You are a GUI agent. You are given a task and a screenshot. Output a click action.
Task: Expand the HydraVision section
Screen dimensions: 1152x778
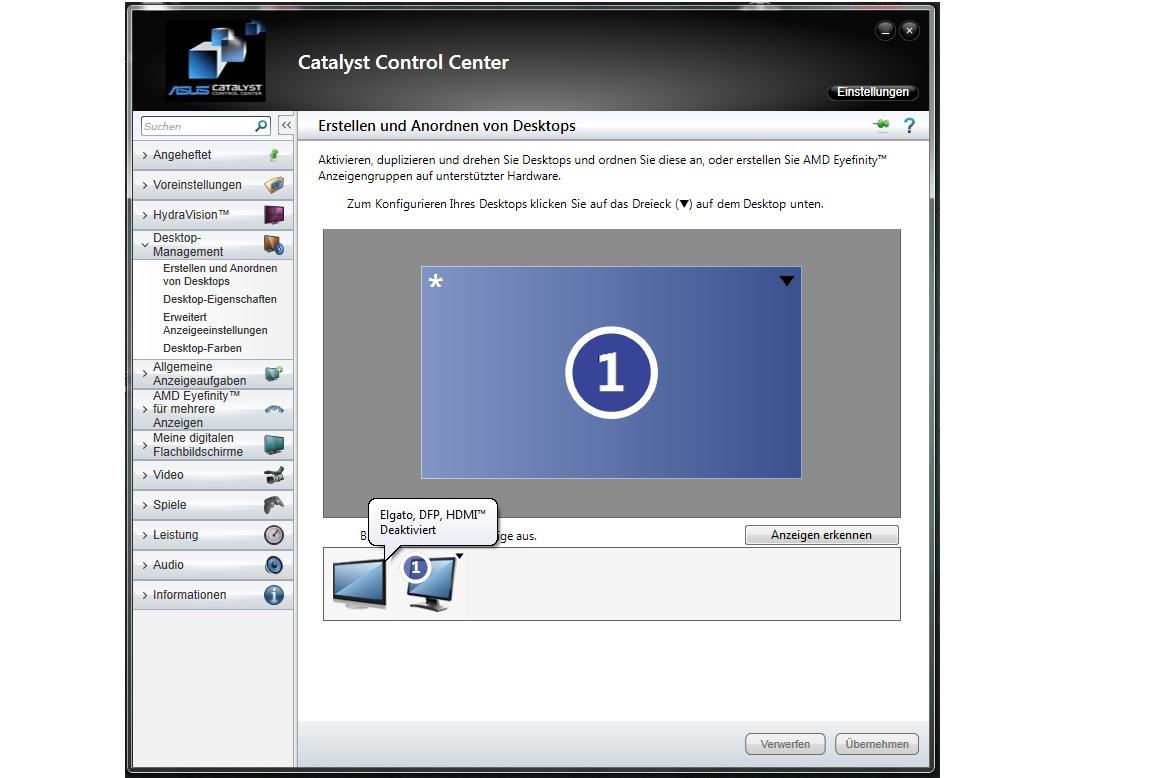click(213, 215)
